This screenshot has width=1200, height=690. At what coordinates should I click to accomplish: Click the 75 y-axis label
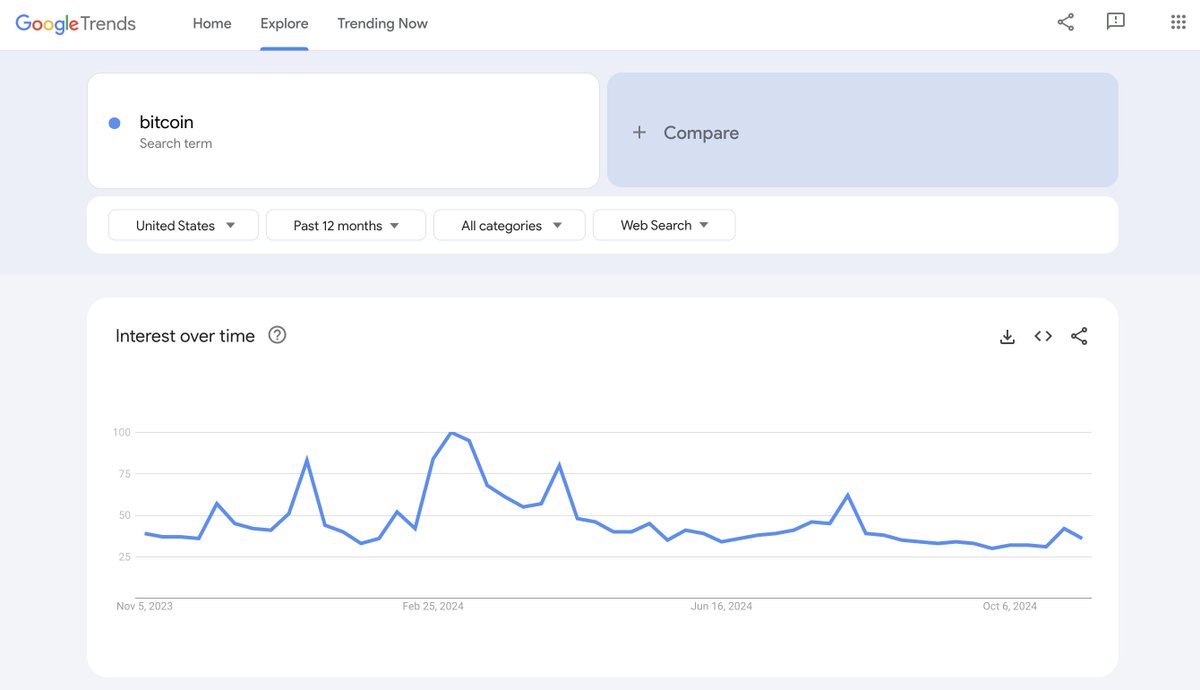pos(125,474)
